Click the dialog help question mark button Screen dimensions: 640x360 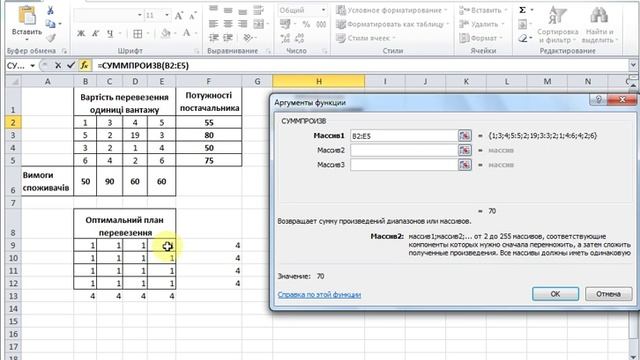(598, 100)
